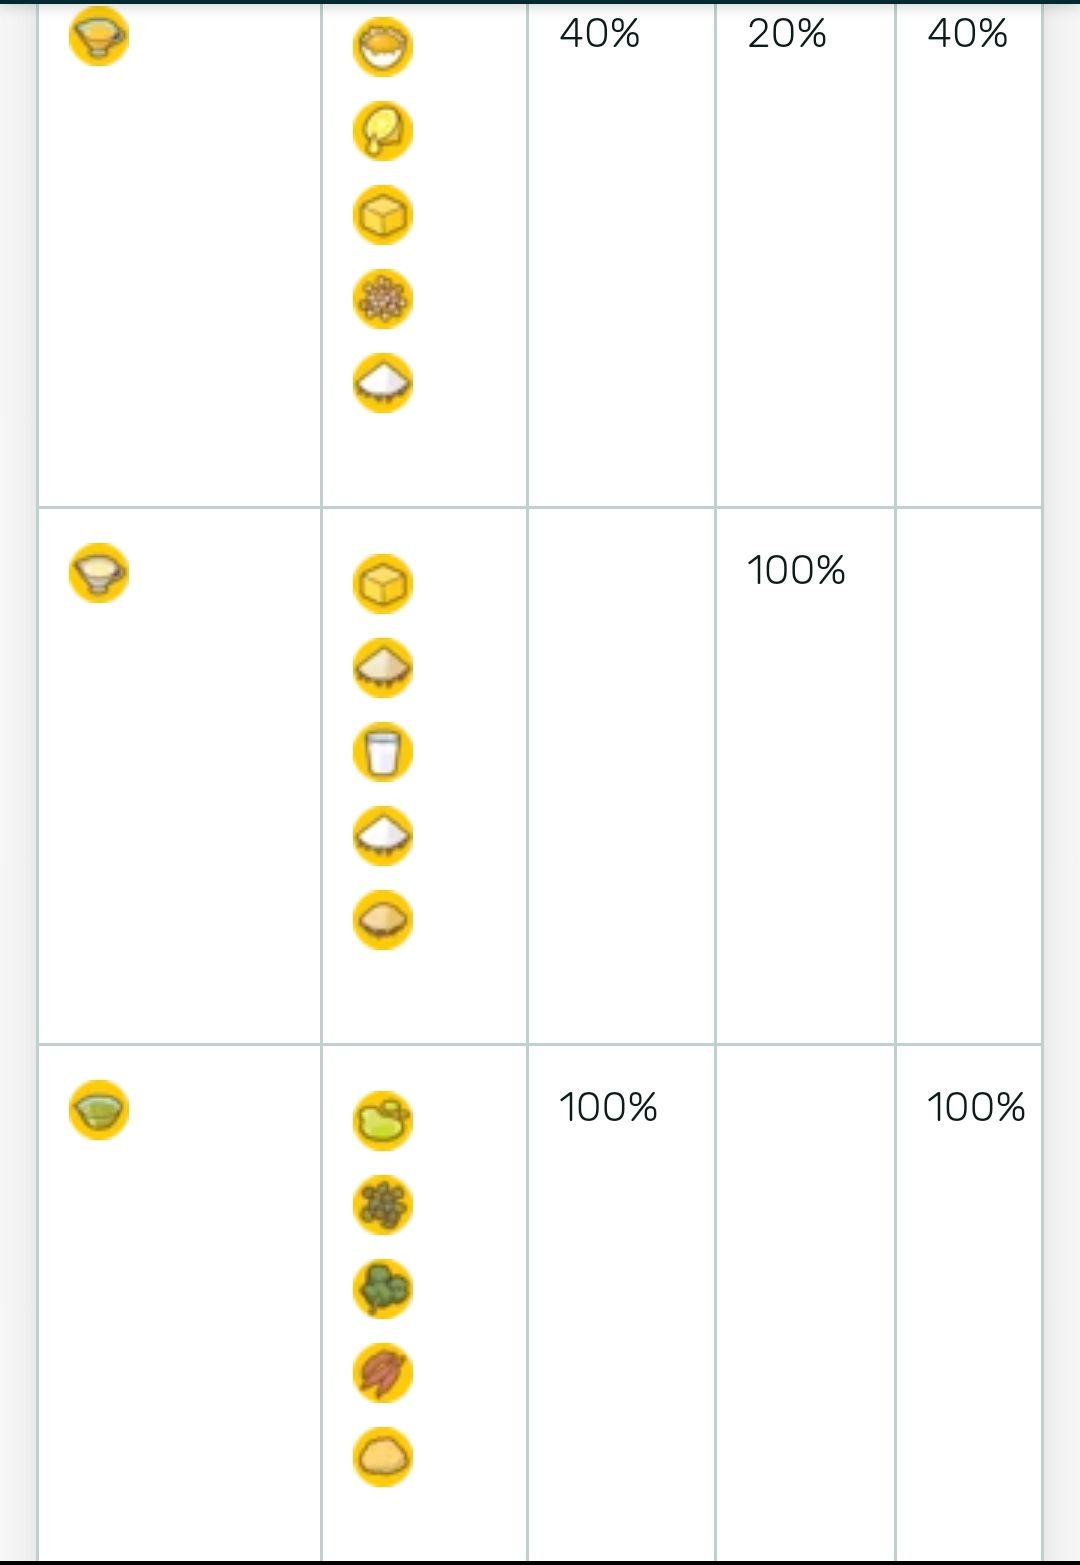Select the beige flour pile above the milk glass

tap(383, 668)
